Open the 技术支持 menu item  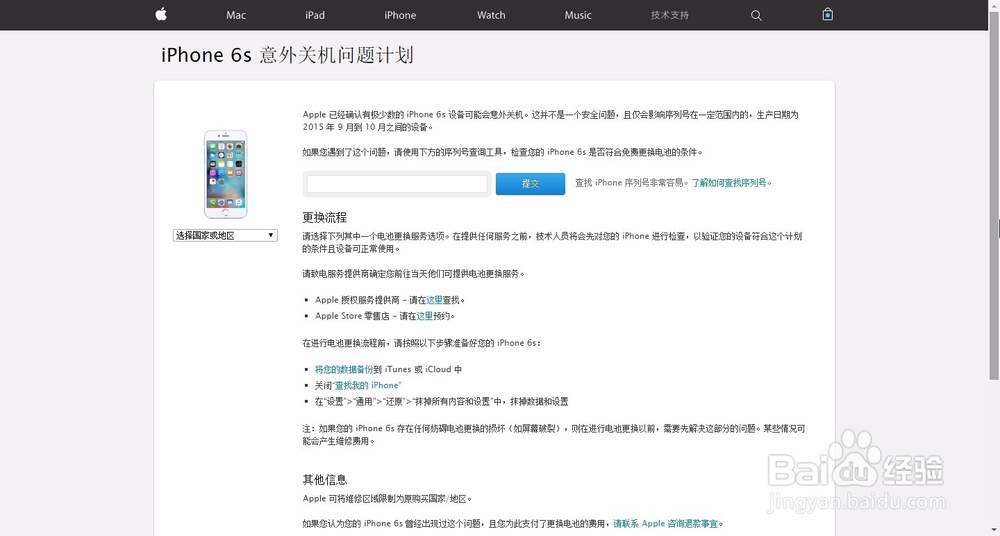(670, 15)
